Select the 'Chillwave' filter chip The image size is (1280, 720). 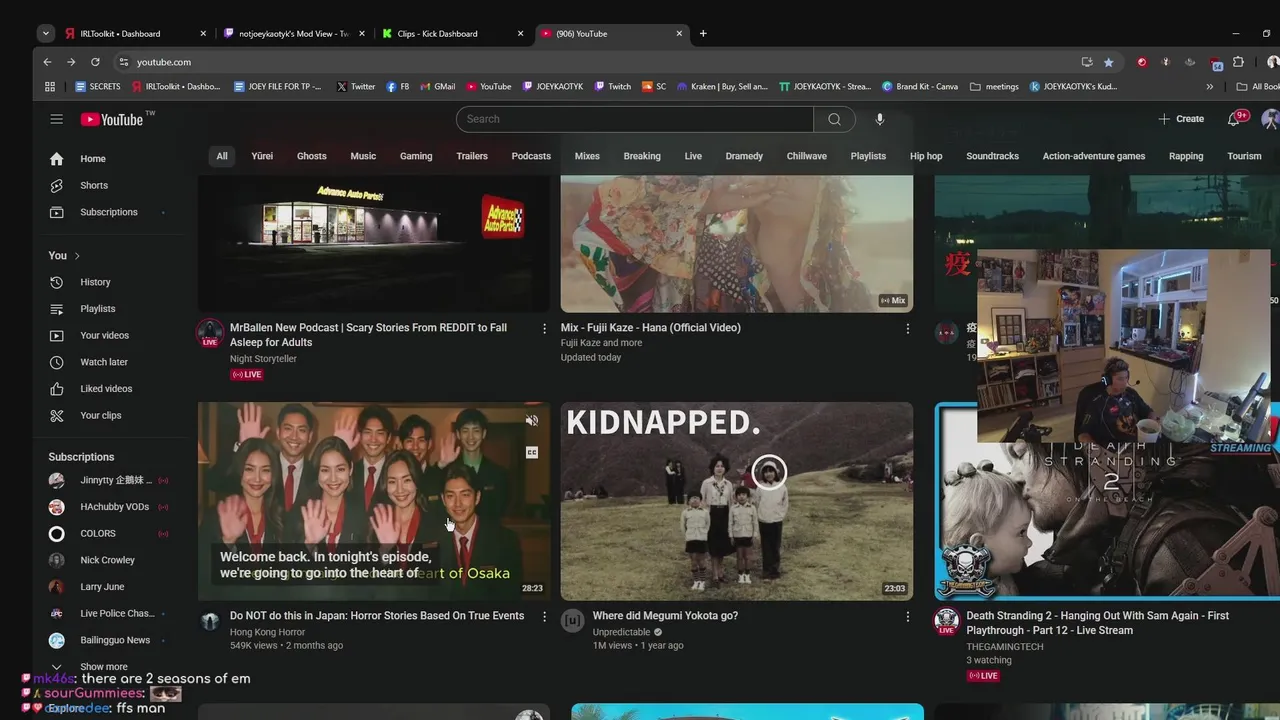[807, 156]
